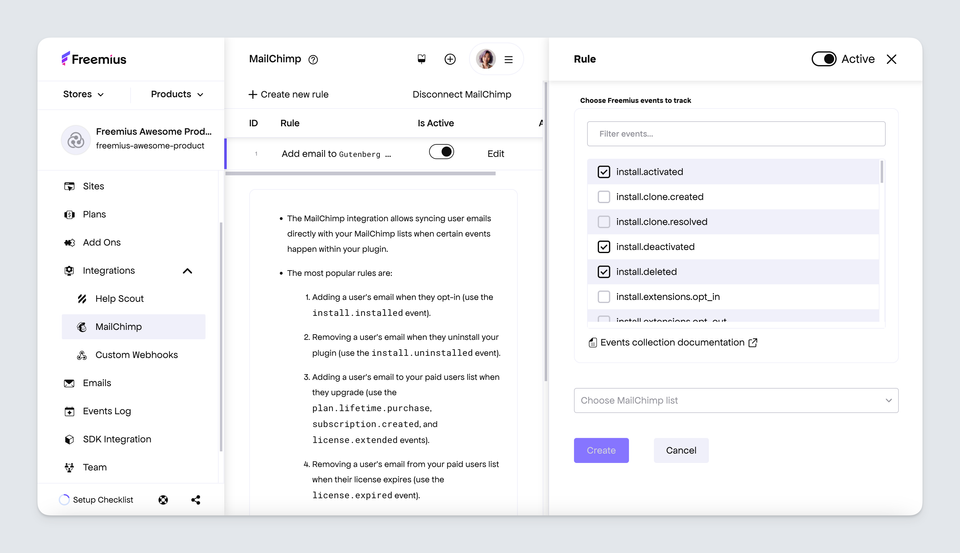Open the Choose MailChimp list dropdown

736,401
